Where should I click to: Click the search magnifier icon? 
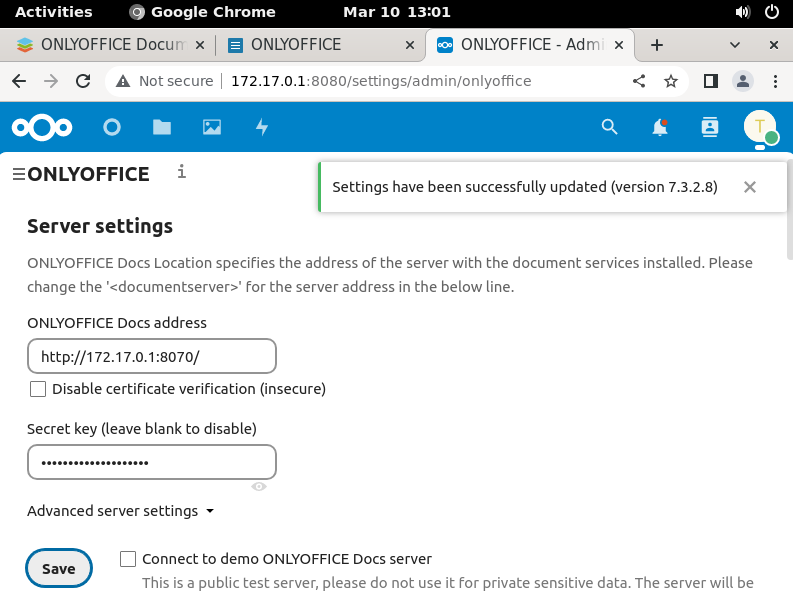point(609,127)
